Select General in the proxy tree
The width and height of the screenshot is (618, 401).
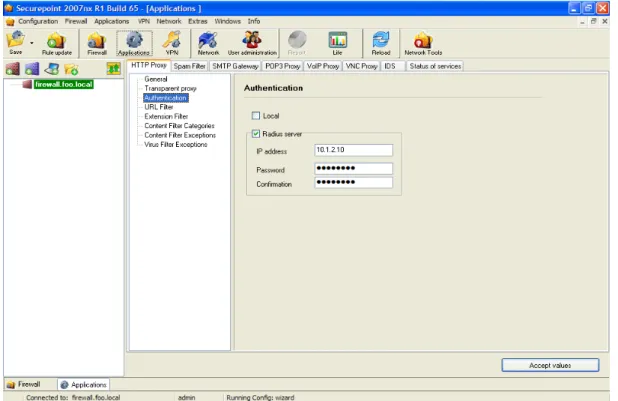click(x=156, y=79)
